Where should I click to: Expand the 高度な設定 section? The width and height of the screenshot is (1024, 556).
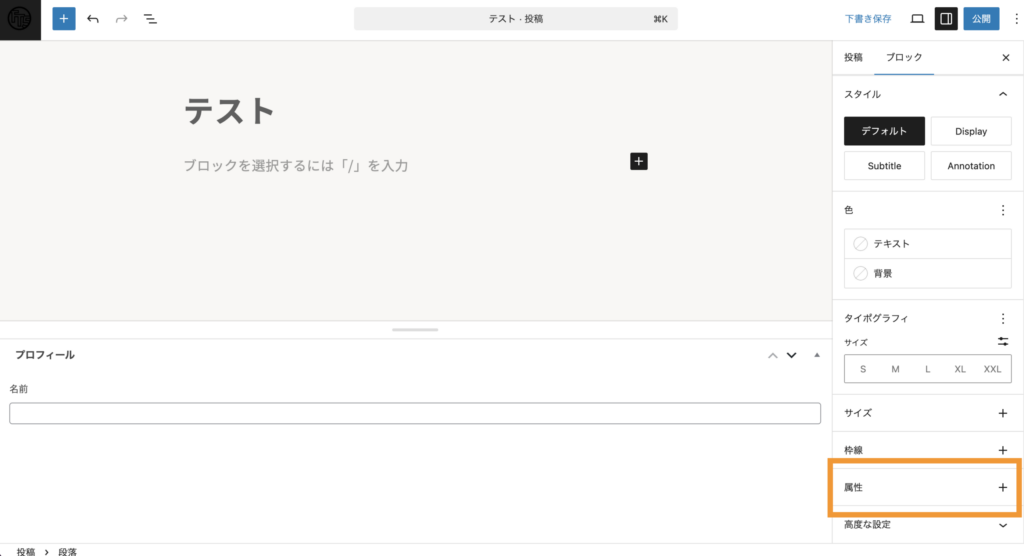pyautogui.click(x=927, y=525)
